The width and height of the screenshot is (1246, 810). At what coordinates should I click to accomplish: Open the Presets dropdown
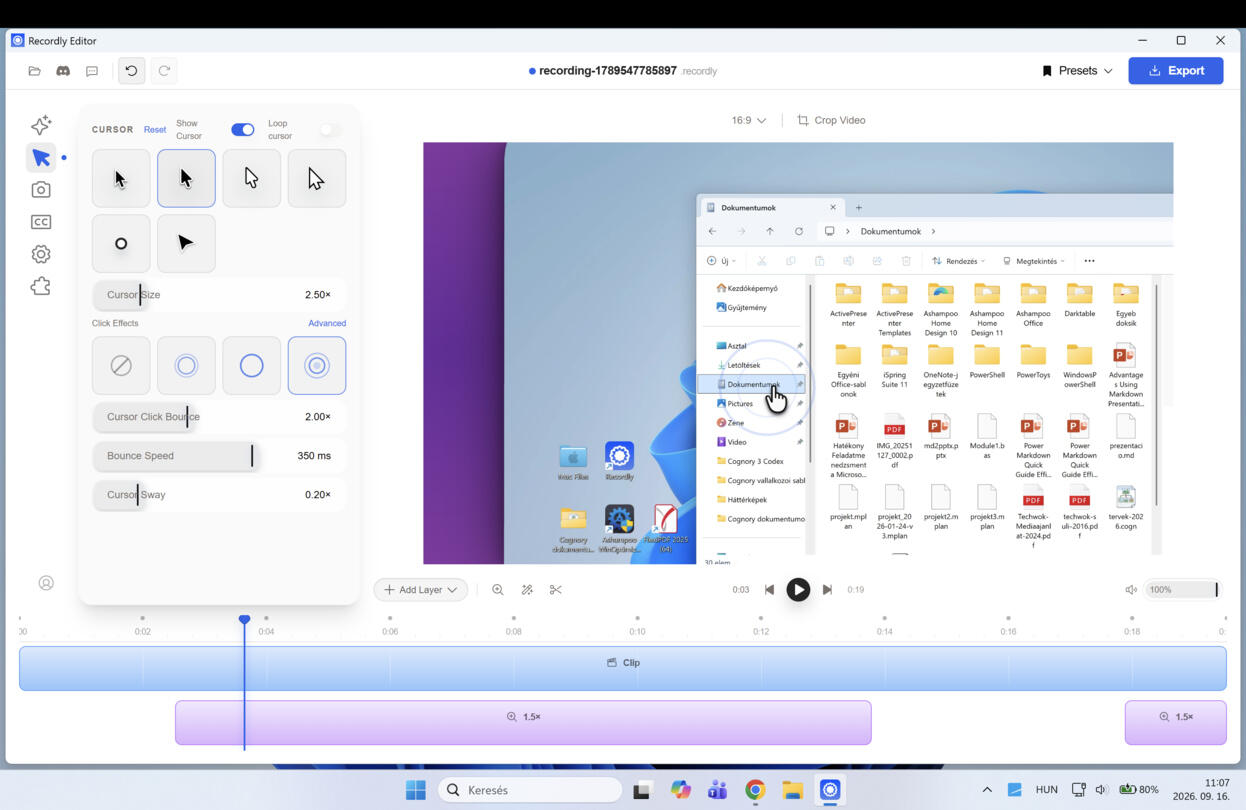pyautogui.click(x=1077, y=71)
